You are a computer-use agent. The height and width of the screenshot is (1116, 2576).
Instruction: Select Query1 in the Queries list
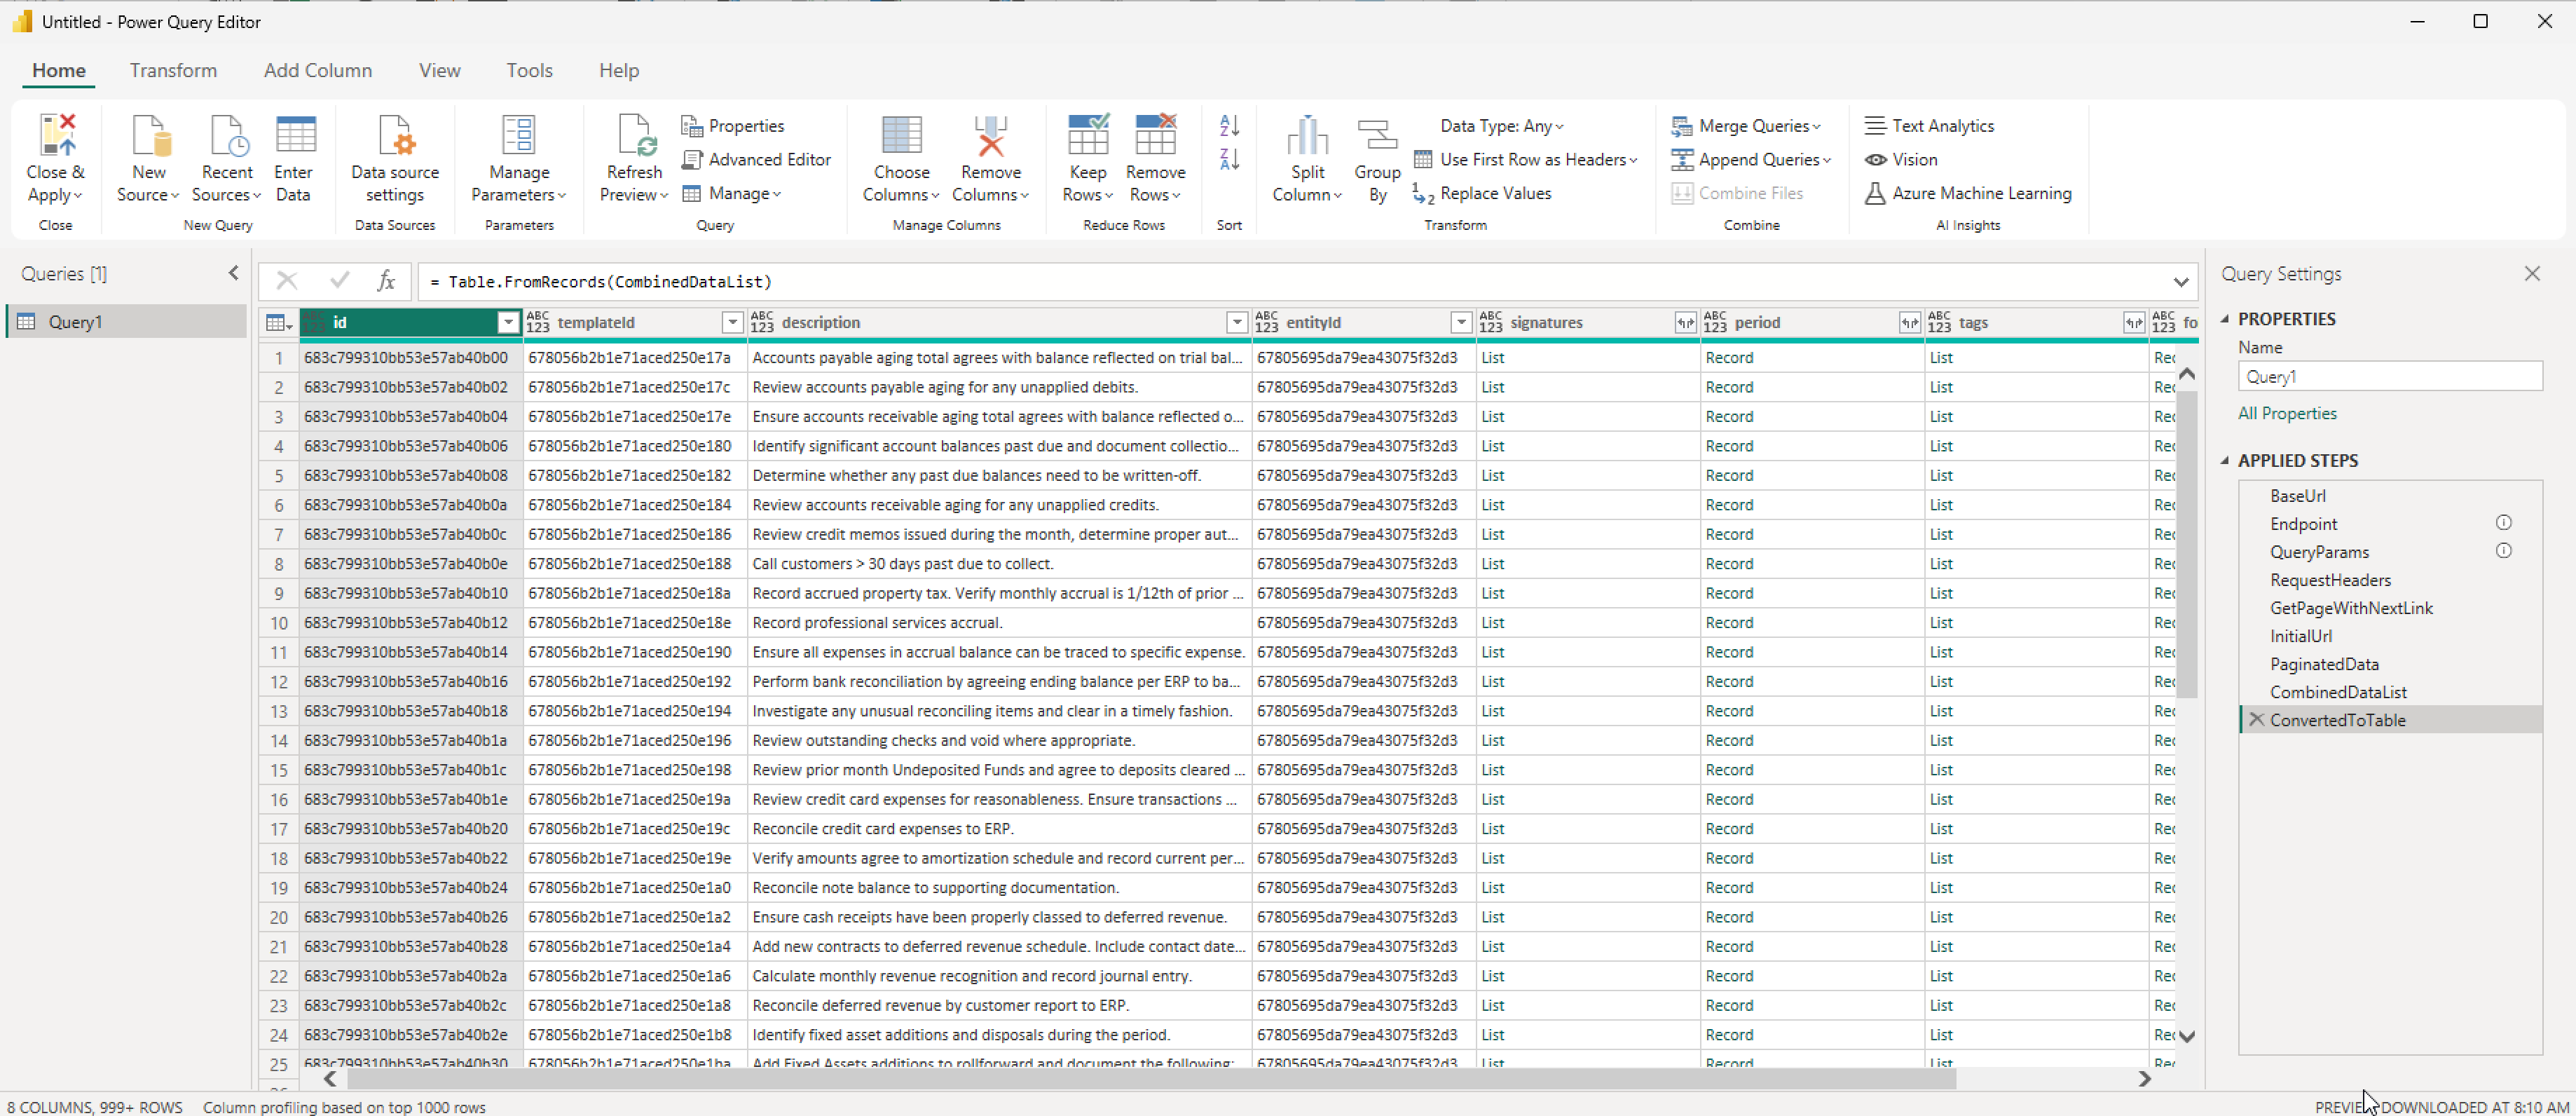coord(127,322)
